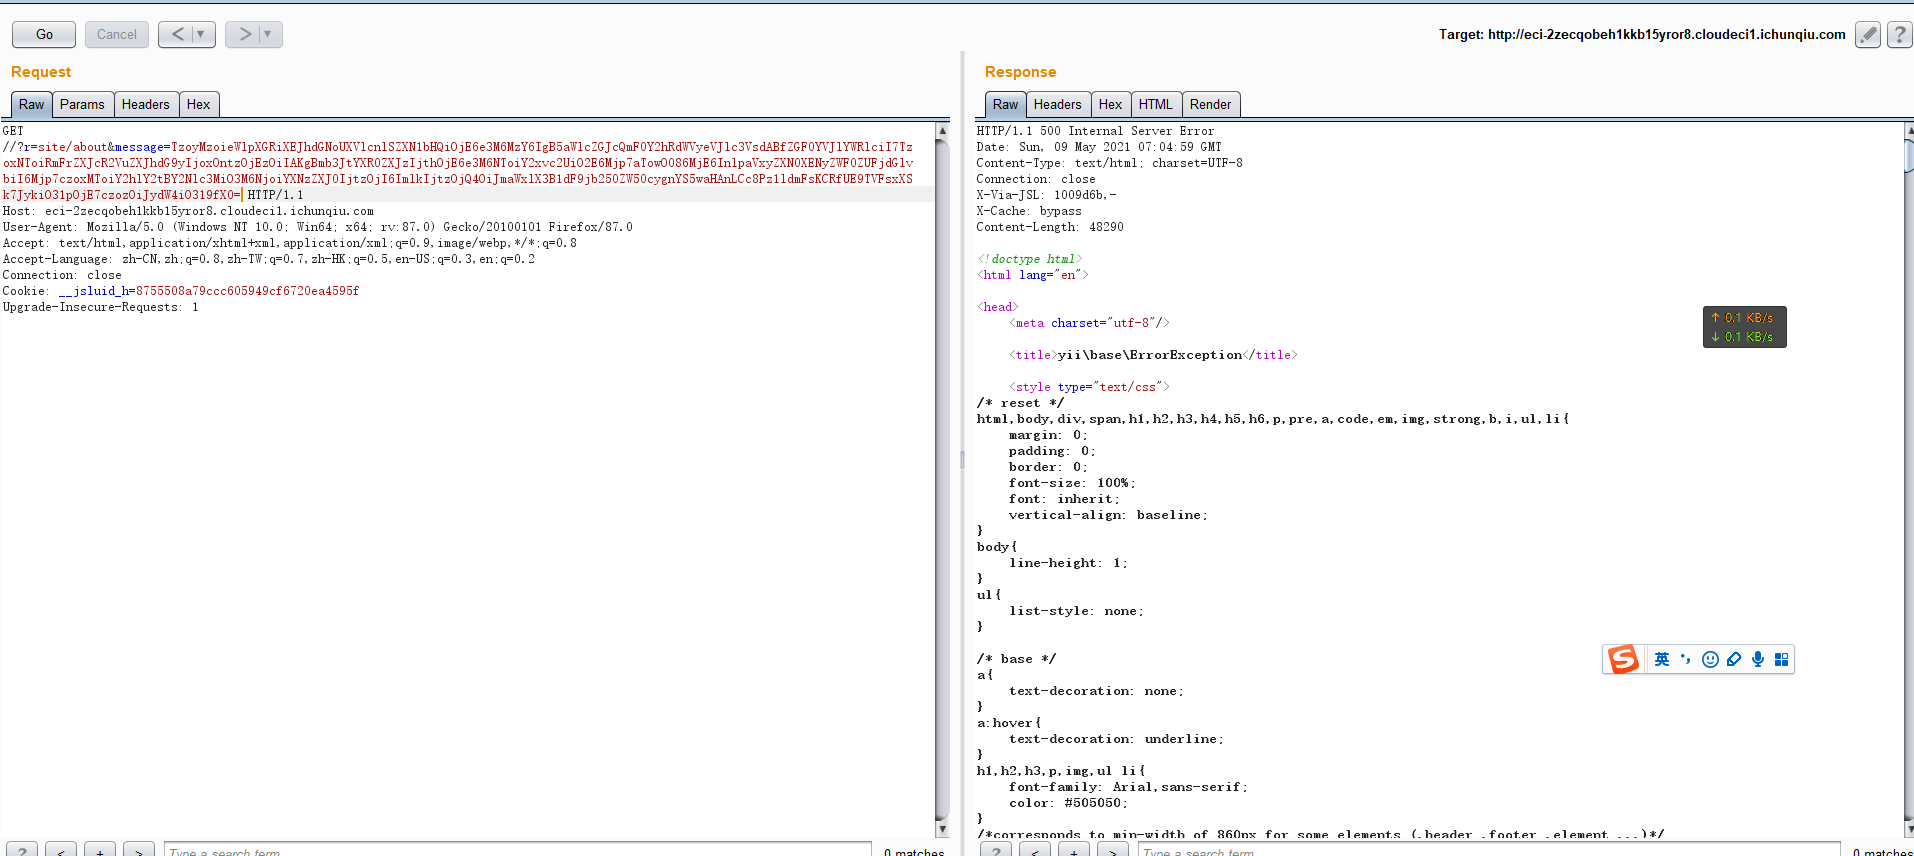The height and width of the screenshot is (856, 1914).
Task: Go back to previous request in history
Action: [x=177, y=34]
